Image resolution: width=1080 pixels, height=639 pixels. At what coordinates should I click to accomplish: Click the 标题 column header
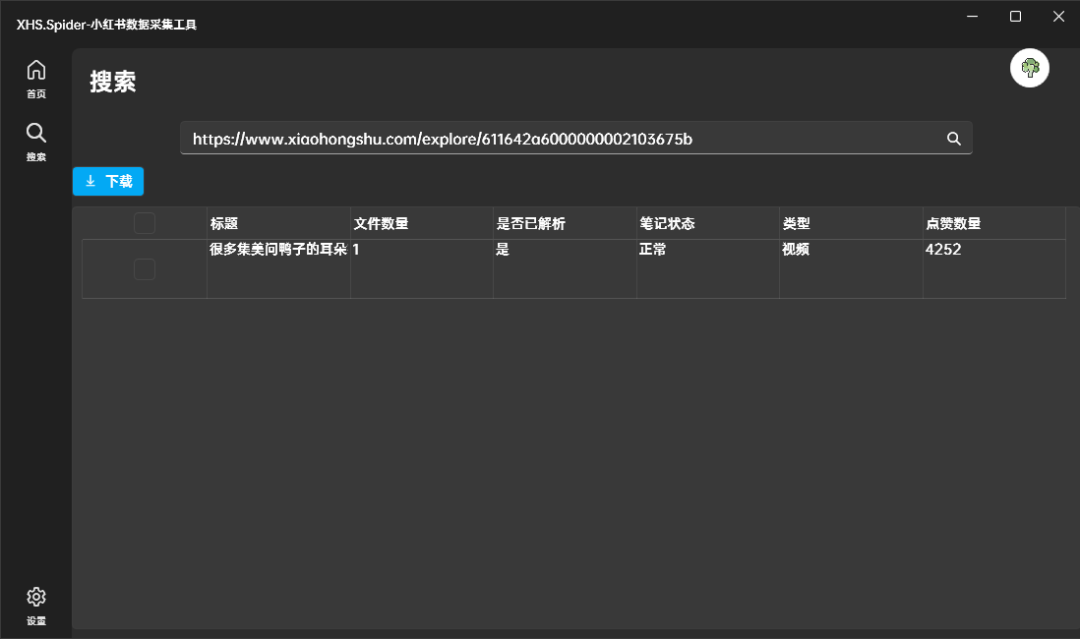(278, 223)
